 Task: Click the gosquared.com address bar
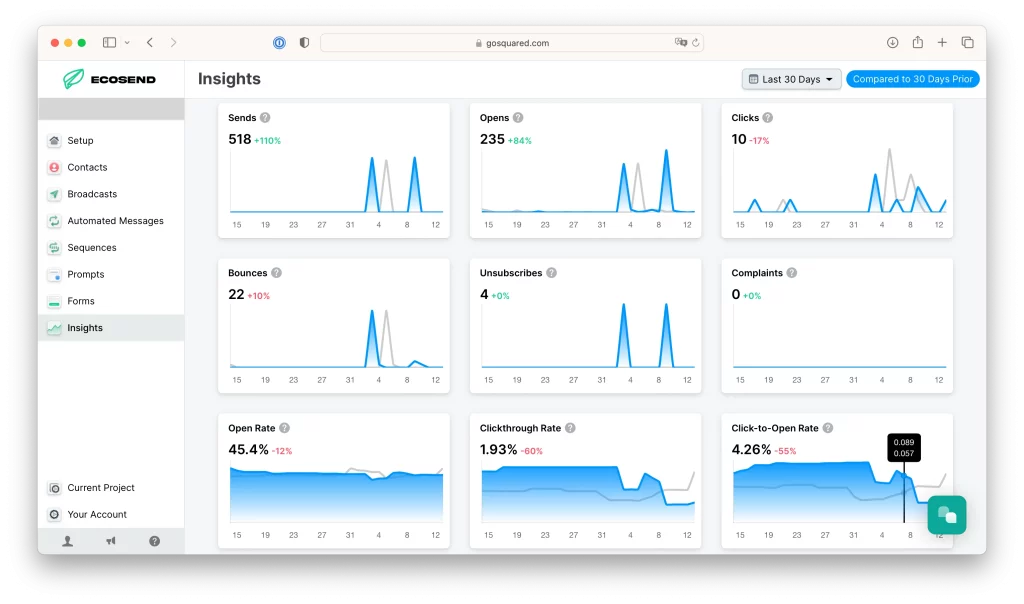(x=511, y=43)
